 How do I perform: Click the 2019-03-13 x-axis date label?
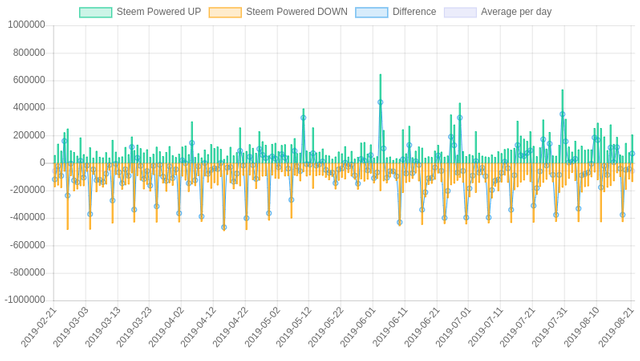102,328
